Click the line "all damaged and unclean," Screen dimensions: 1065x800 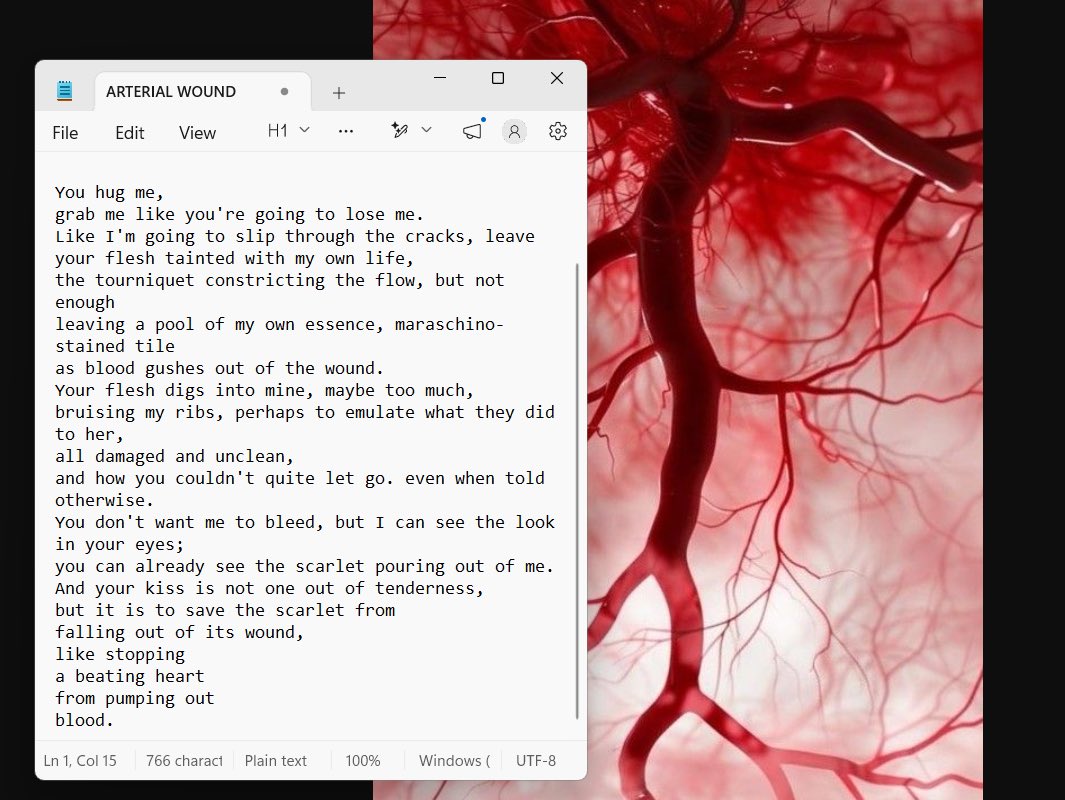point(175,456)
